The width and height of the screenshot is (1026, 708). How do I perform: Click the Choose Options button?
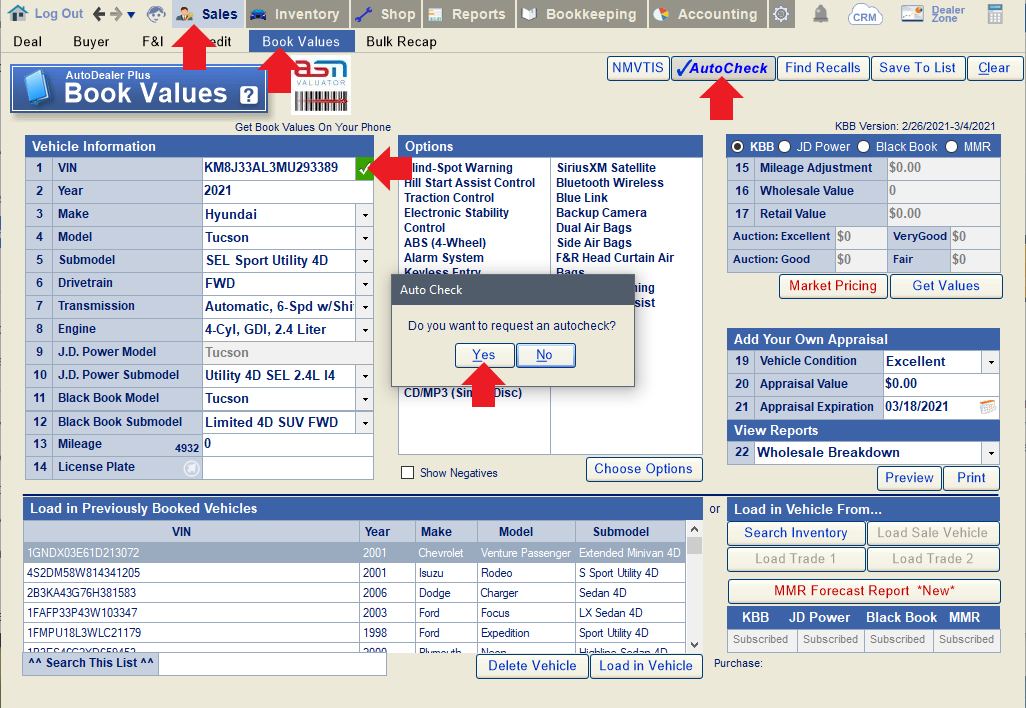click(x=643, y=469)
